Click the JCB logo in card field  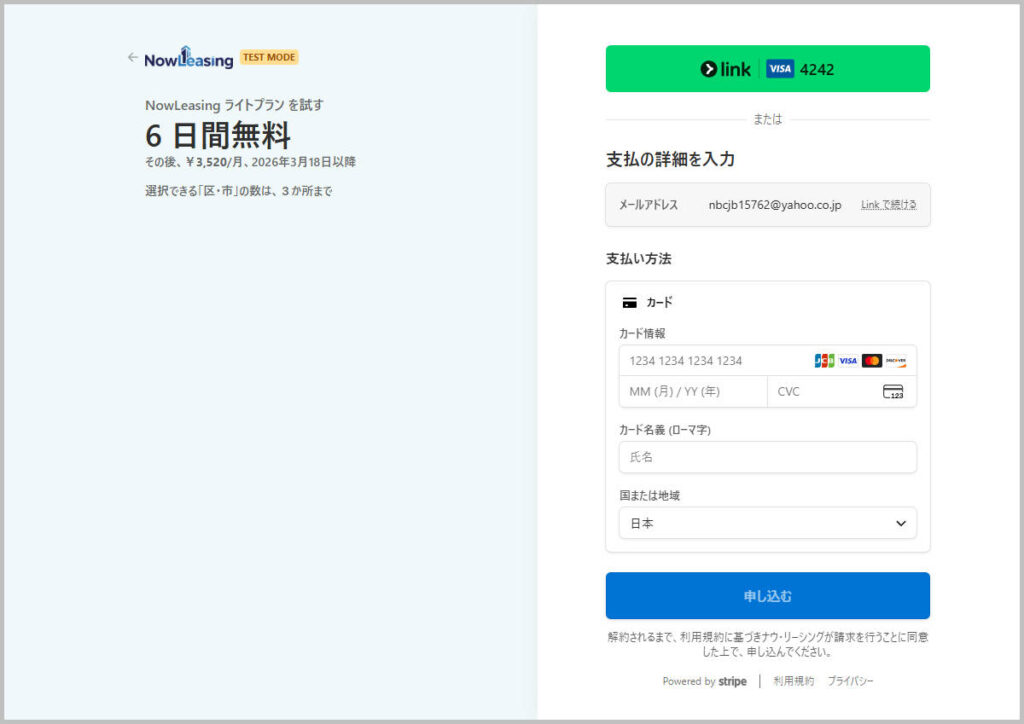click(x=824, y=361)
